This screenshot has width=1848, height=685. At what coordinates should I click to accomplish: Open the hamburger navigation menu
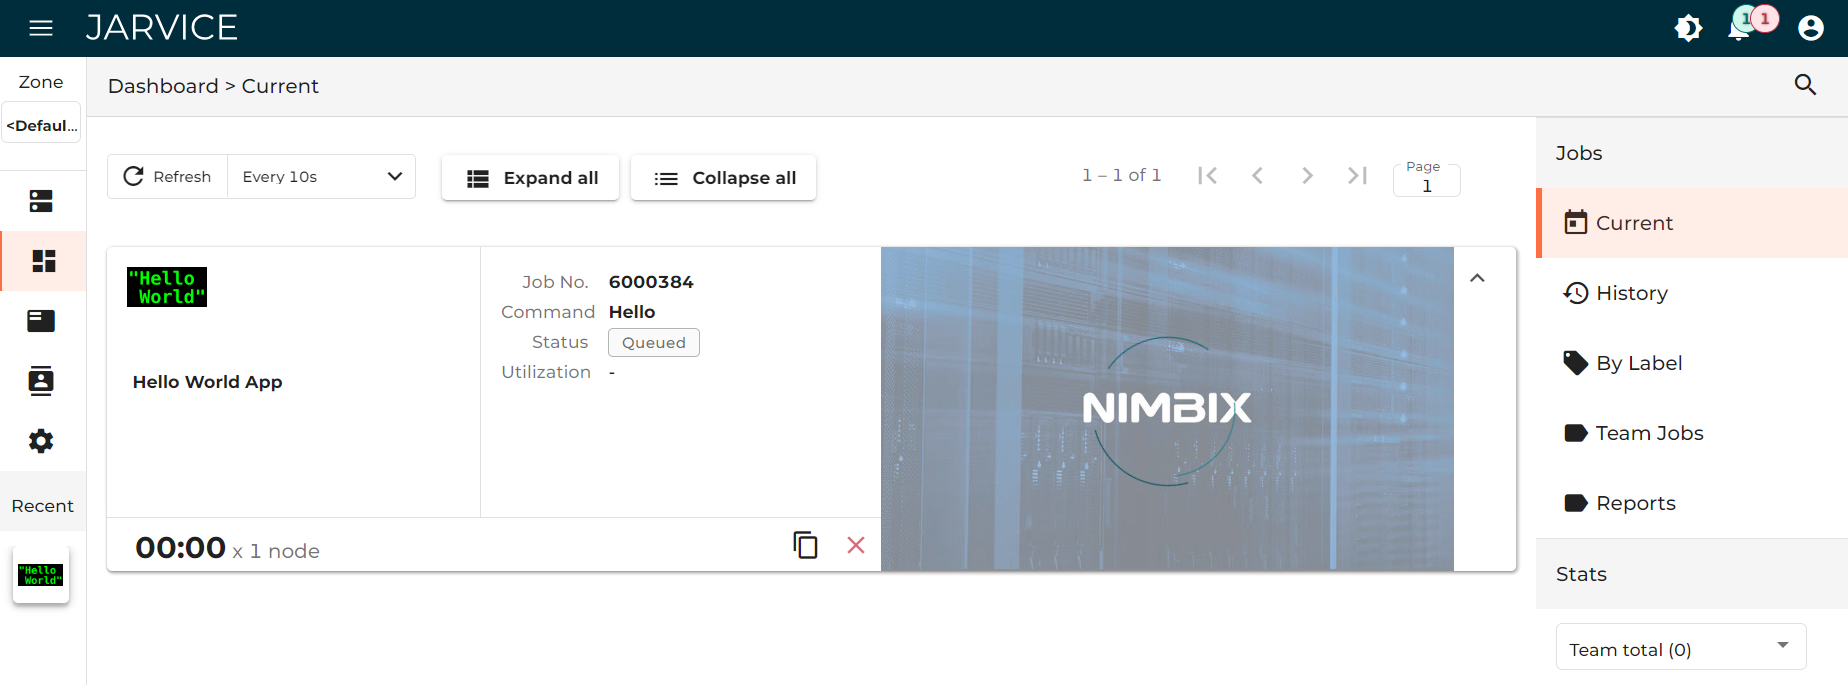(x=41, y=28)
